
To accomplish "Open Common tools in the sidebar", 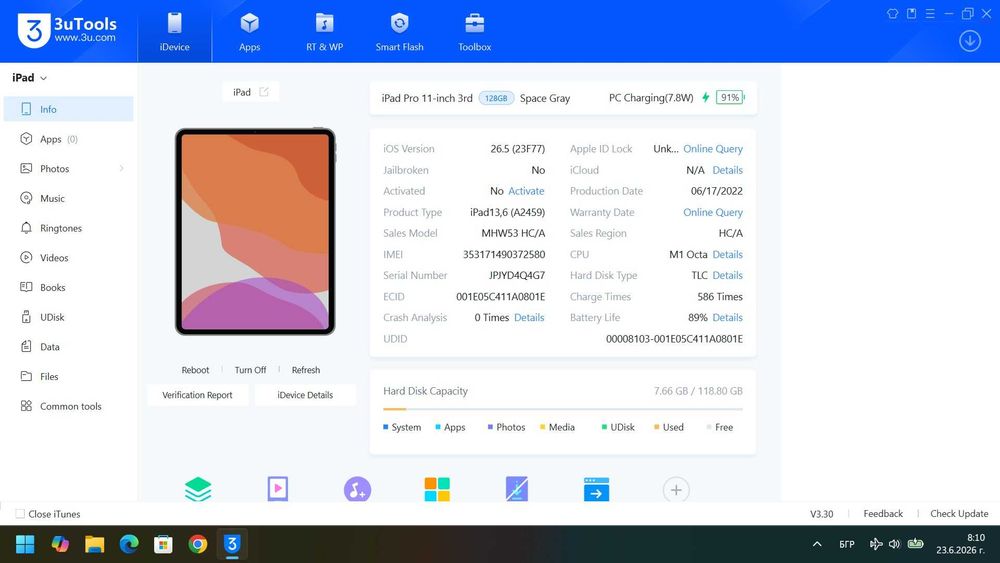I will (68, 406).
